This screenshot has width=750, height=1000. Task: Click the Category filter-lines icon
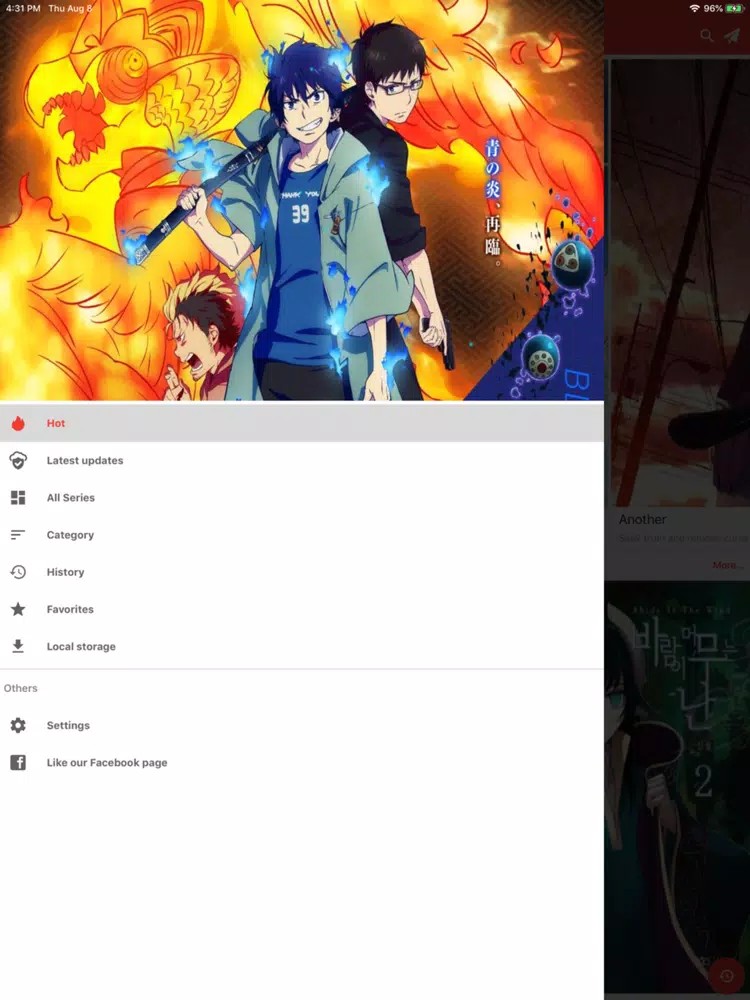tap(18, 534)
